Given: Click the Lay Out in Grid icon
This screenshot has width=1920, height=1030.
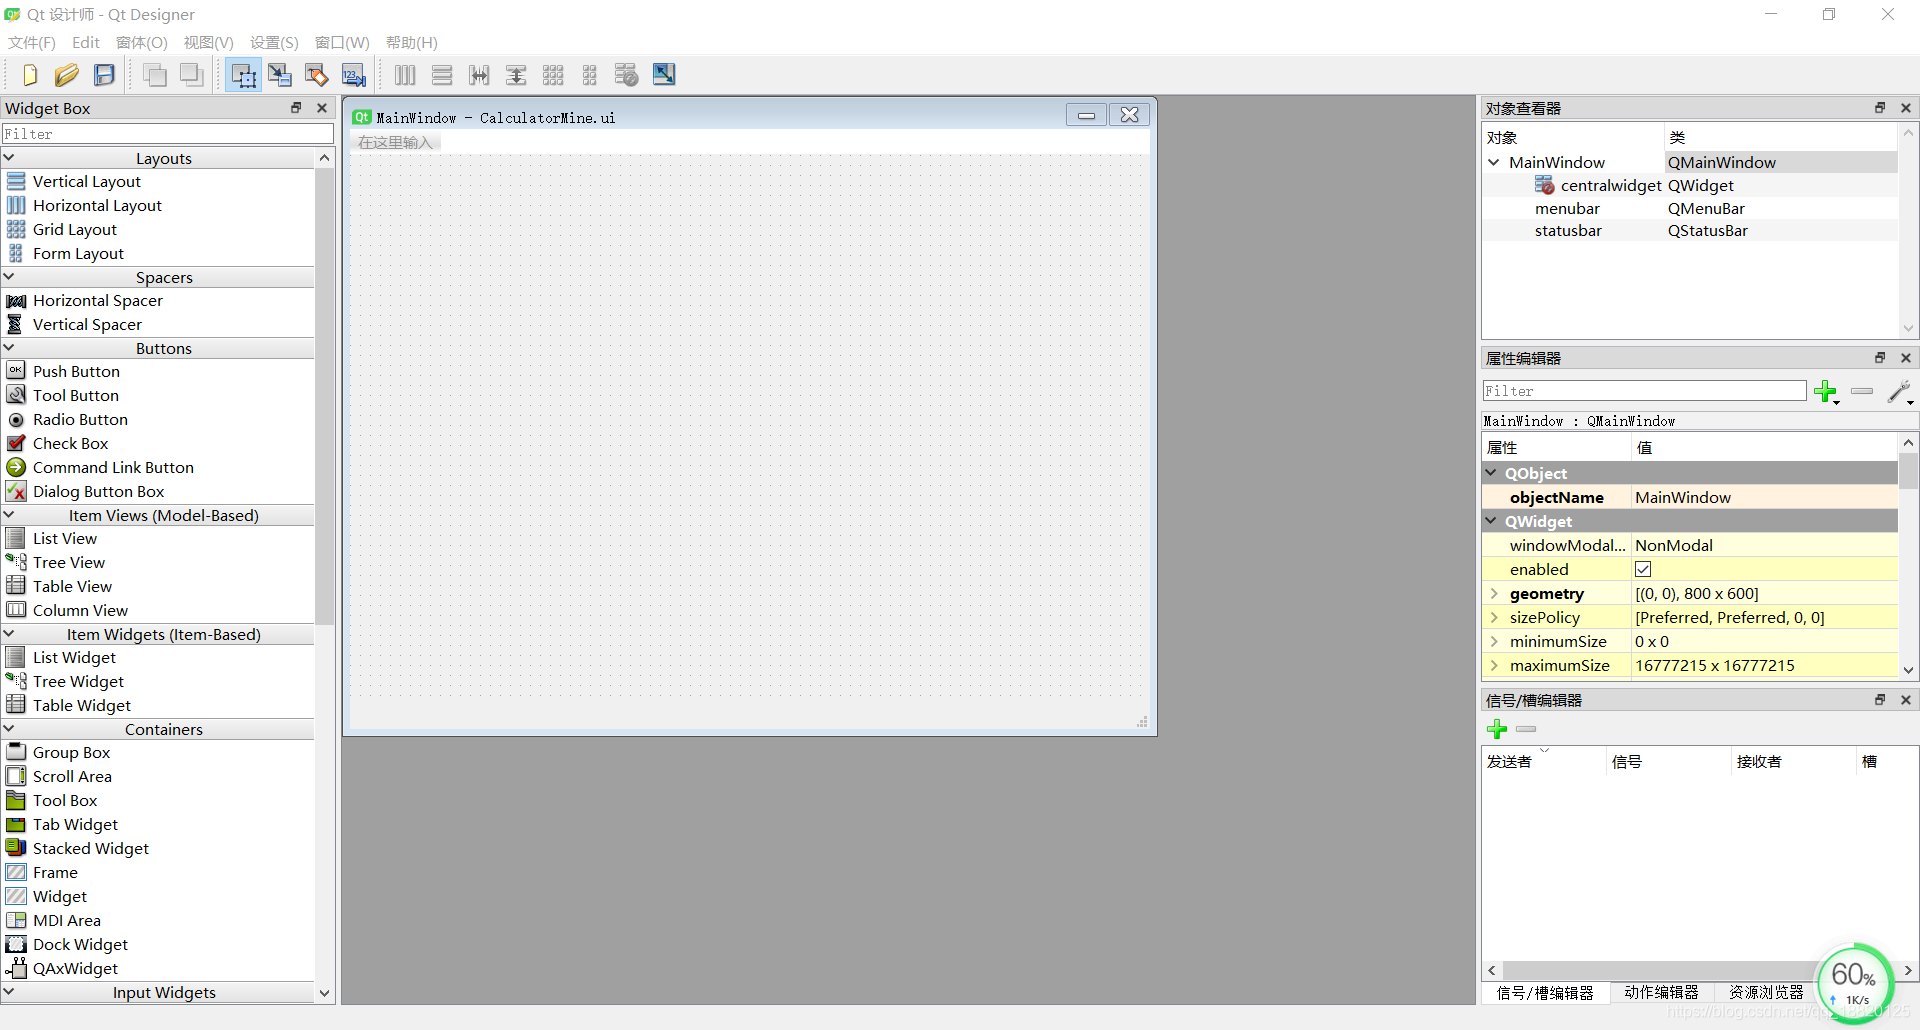Looking at the screenshot, I should coord(553,75).
